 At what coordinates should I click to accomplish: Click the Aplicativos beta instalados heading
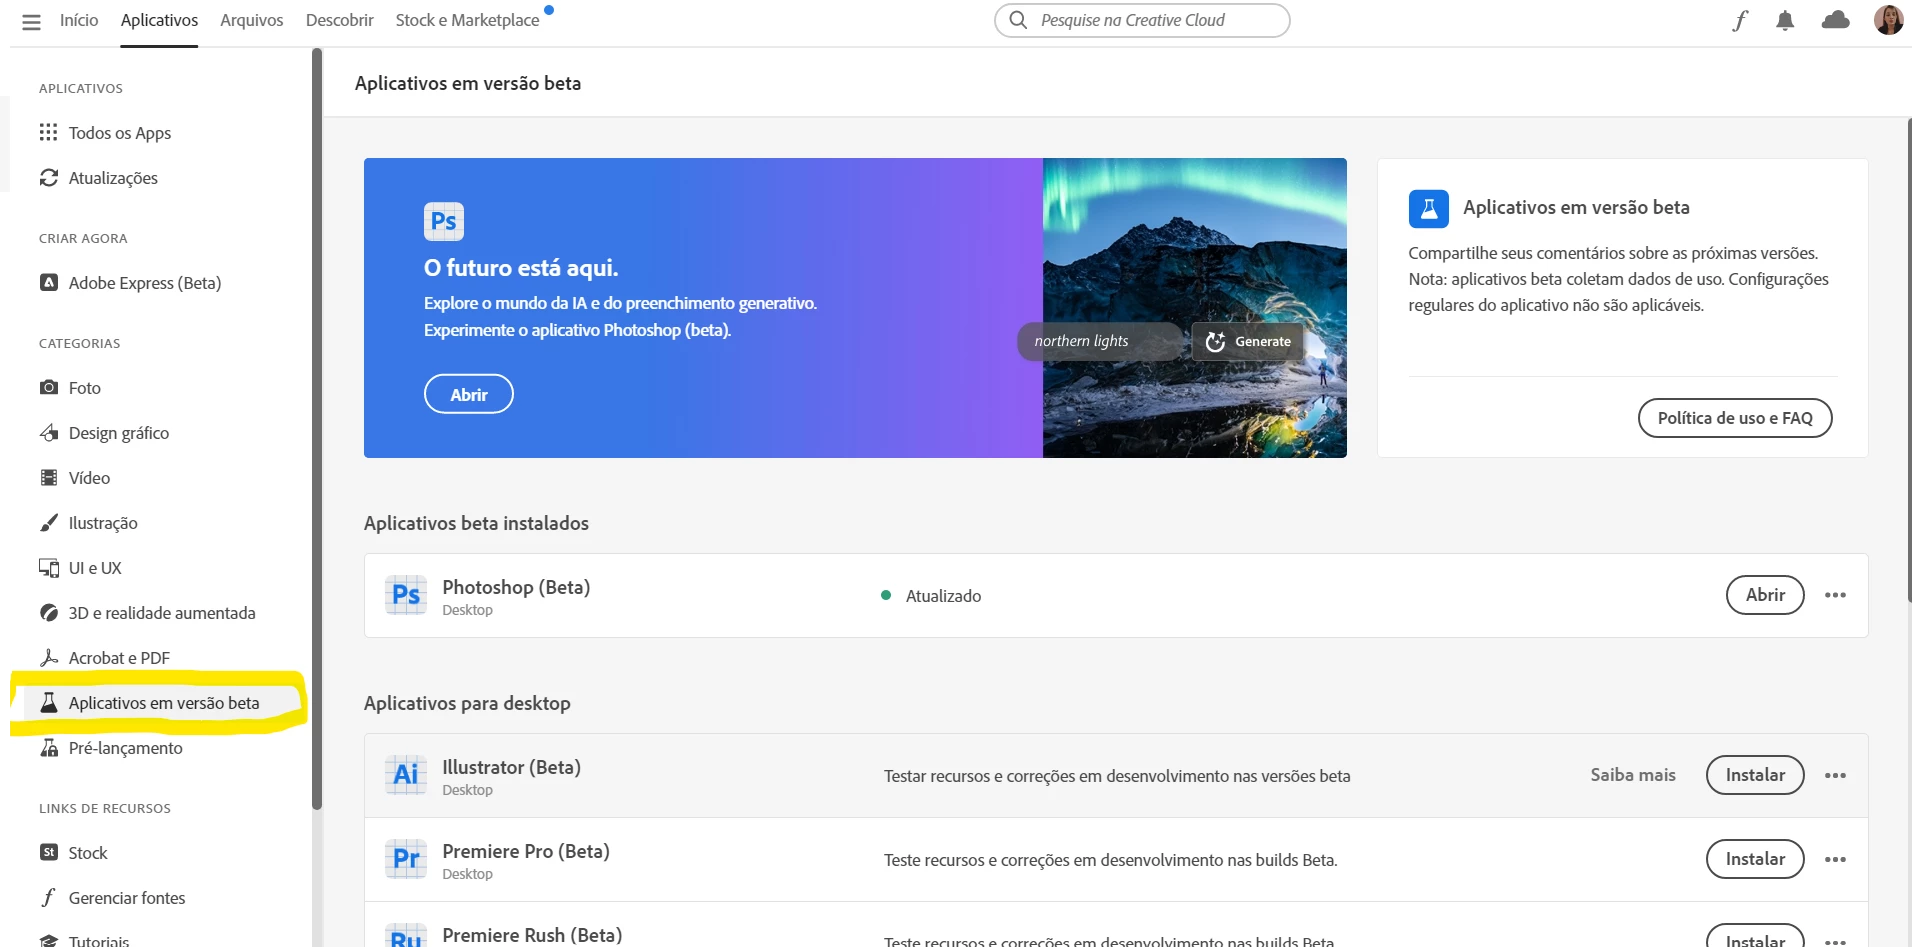[476, 523]
